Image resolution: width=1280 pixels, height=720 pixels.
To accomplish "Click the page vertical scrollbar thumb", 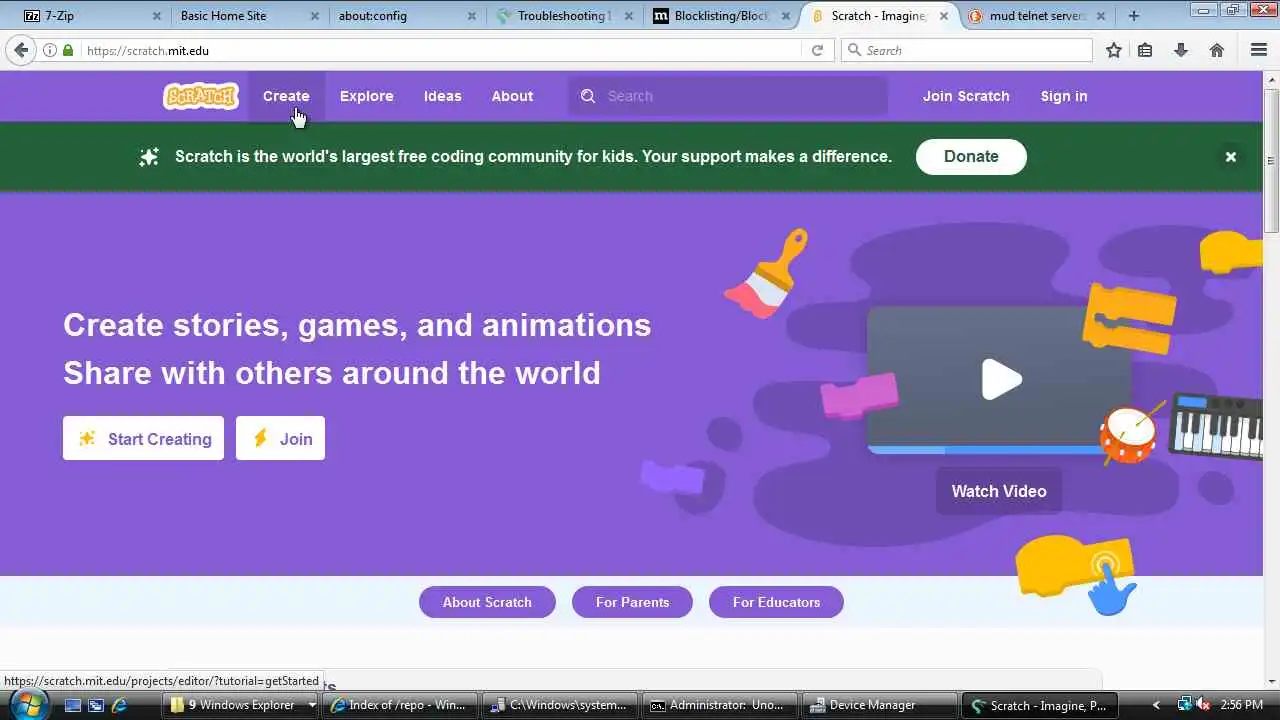I will [1271, 159].
